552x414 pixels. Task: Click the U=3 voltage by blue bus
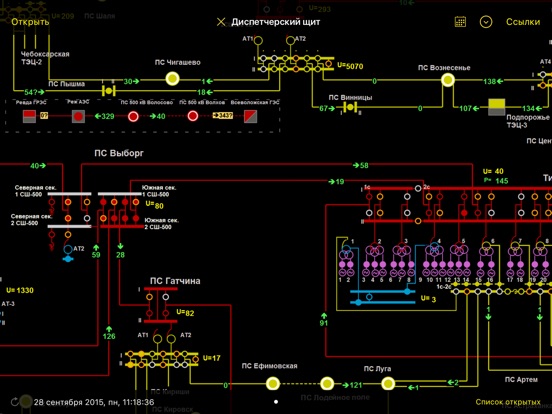(x=428, y=299)
